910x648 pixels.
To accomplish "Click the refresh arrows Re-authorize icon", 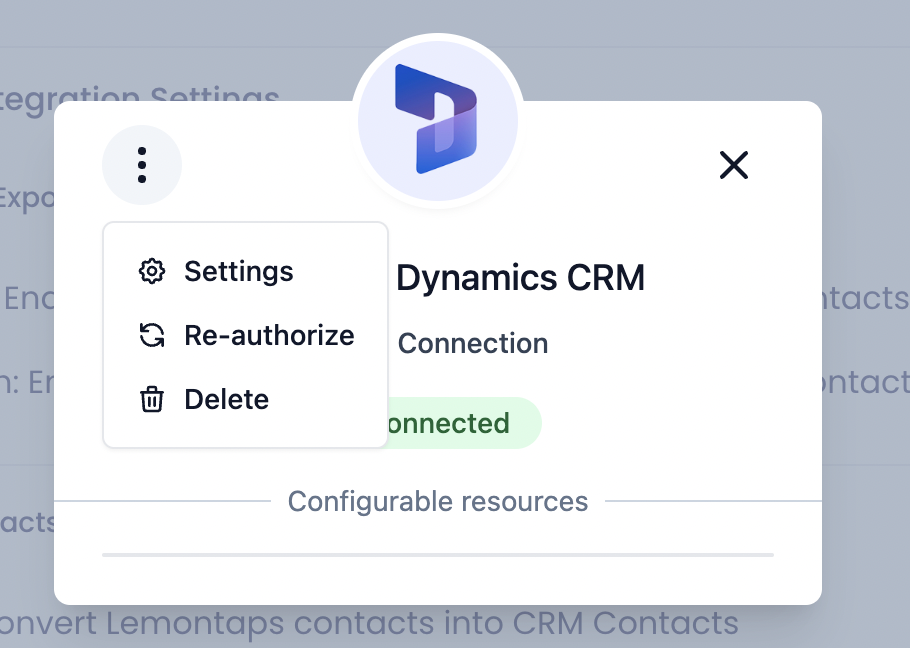I will pos(152,335).
